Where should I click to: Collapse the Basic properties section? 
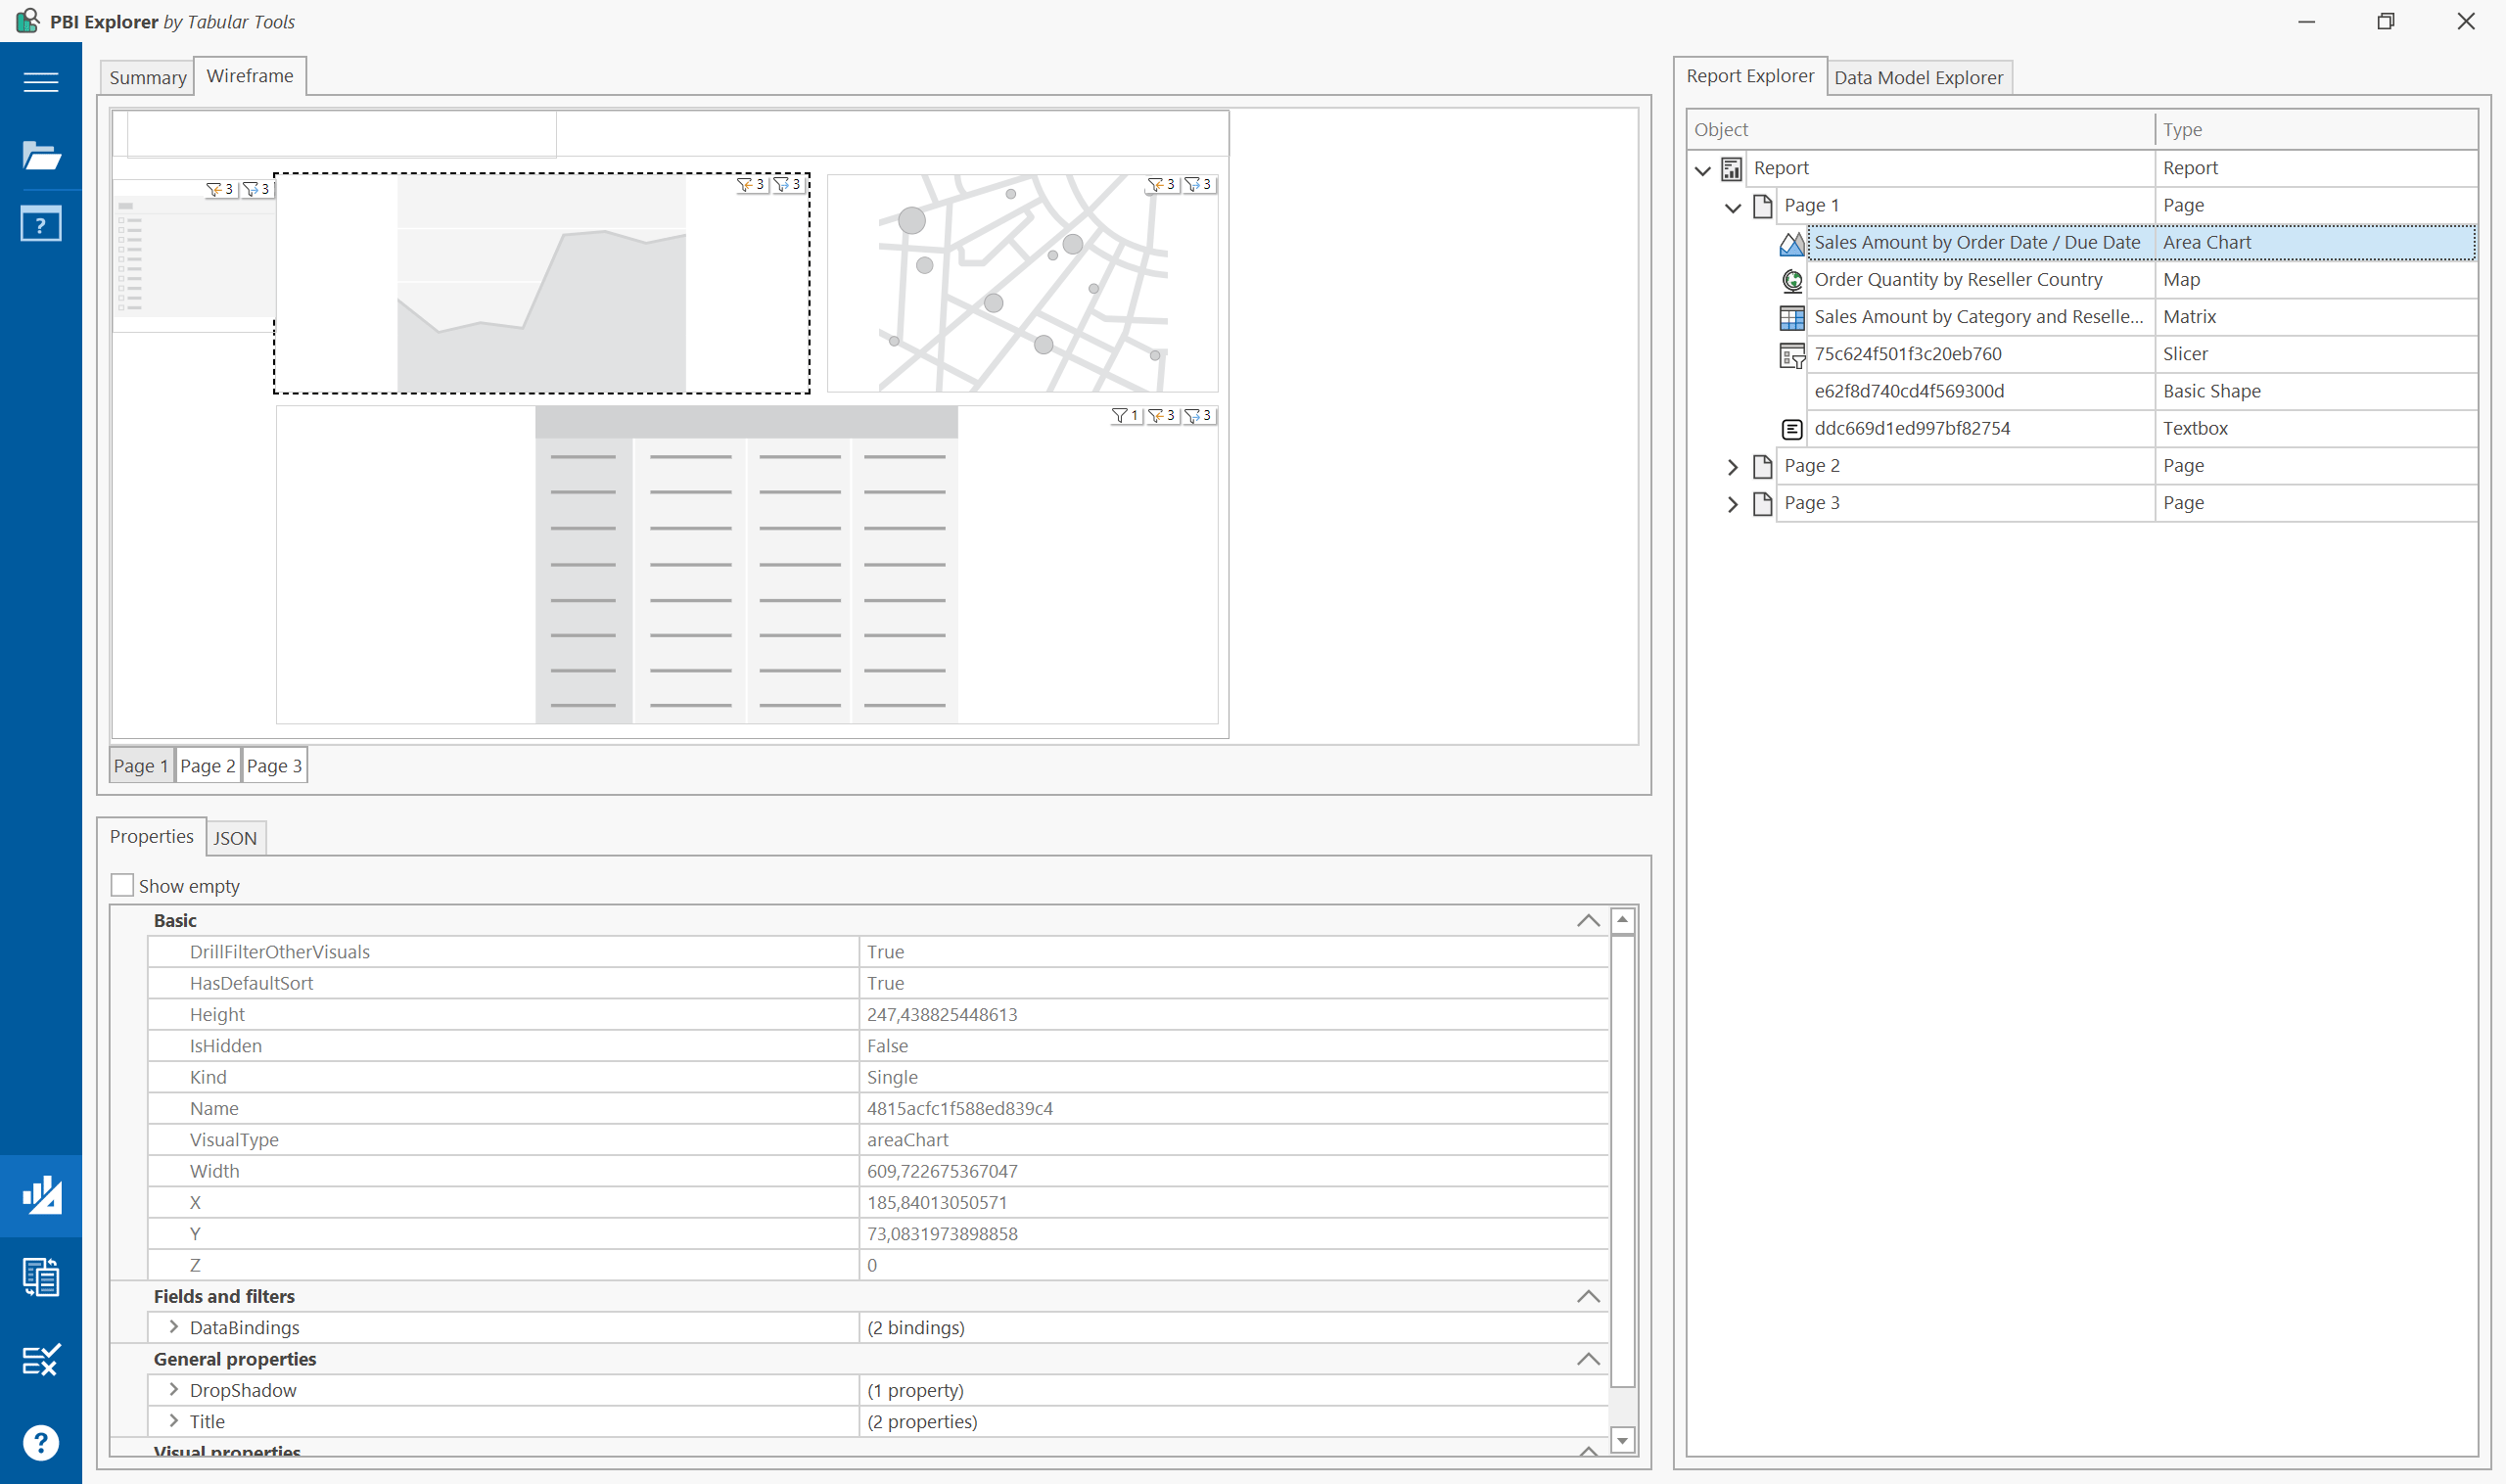click(x=1588, y=920)
